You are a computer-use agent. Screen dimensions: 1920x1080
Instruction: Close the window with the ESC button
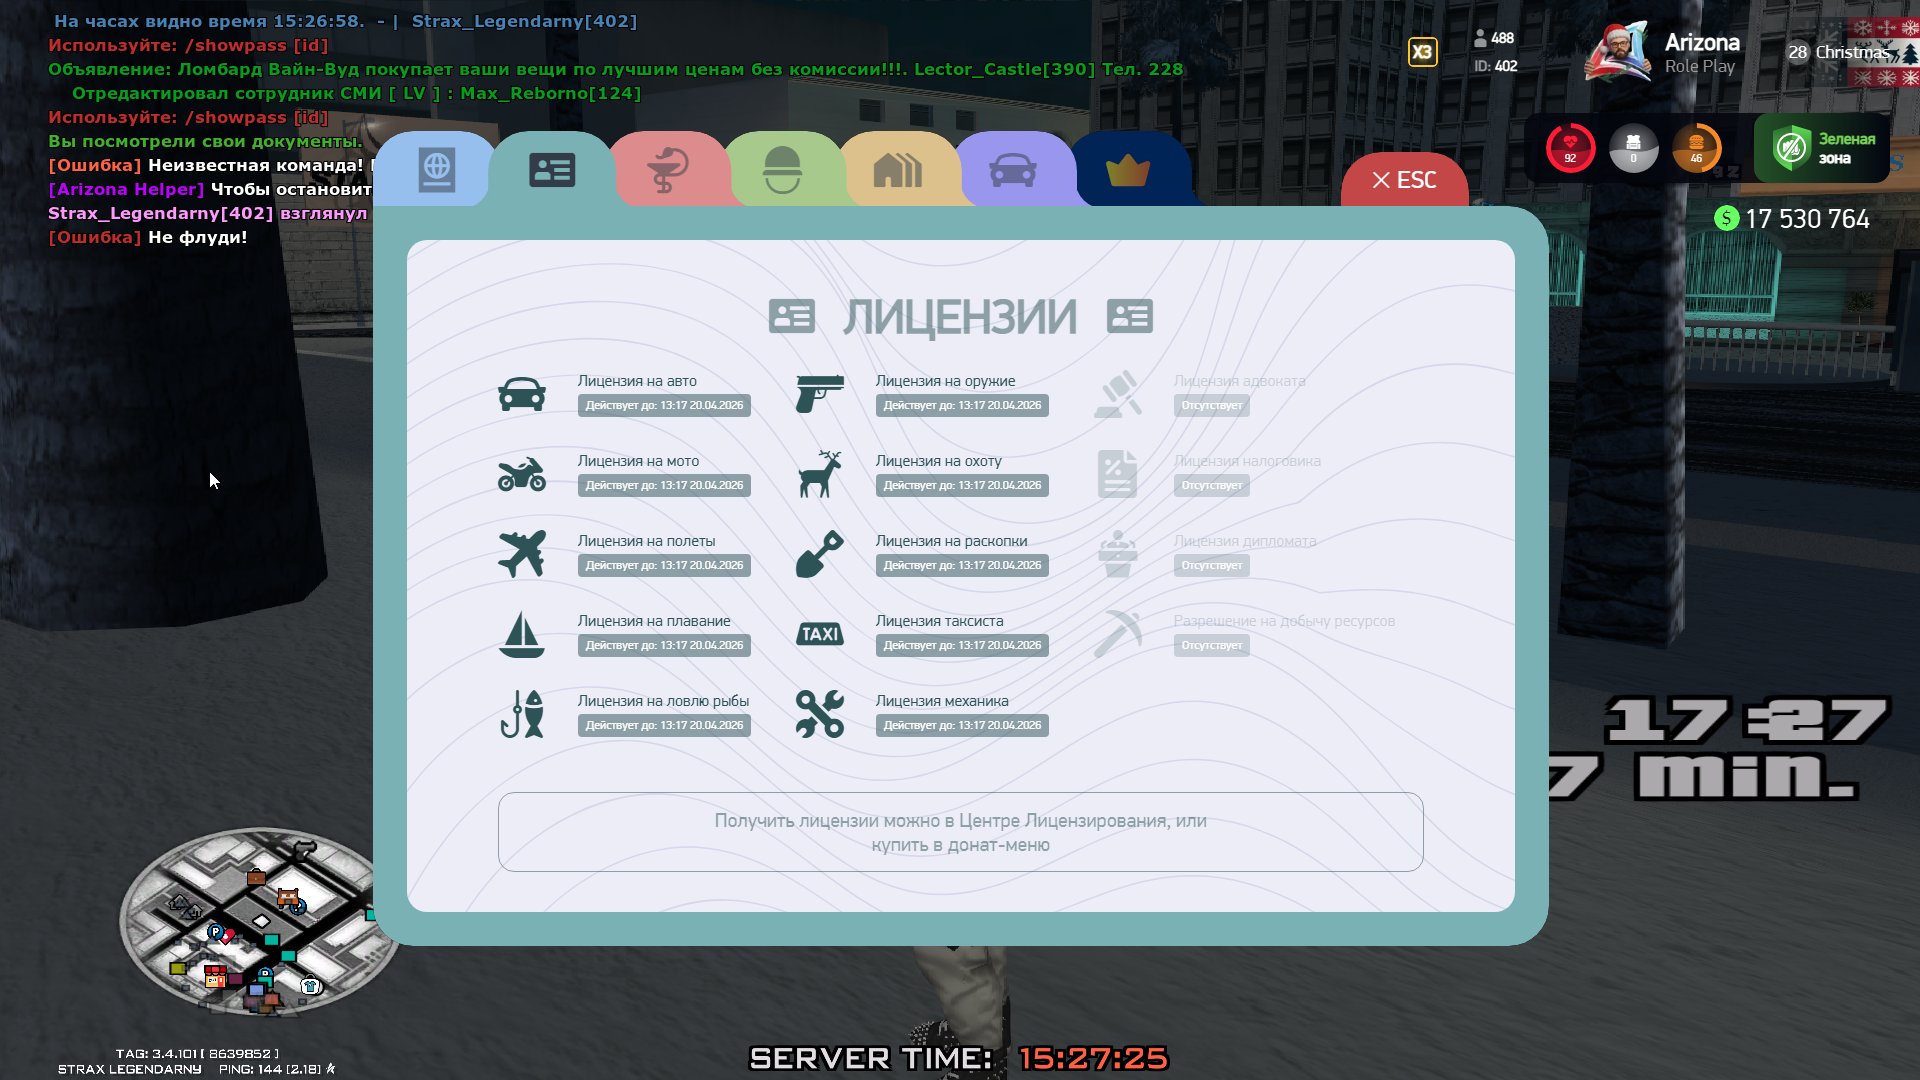(x=1404, y=180)
